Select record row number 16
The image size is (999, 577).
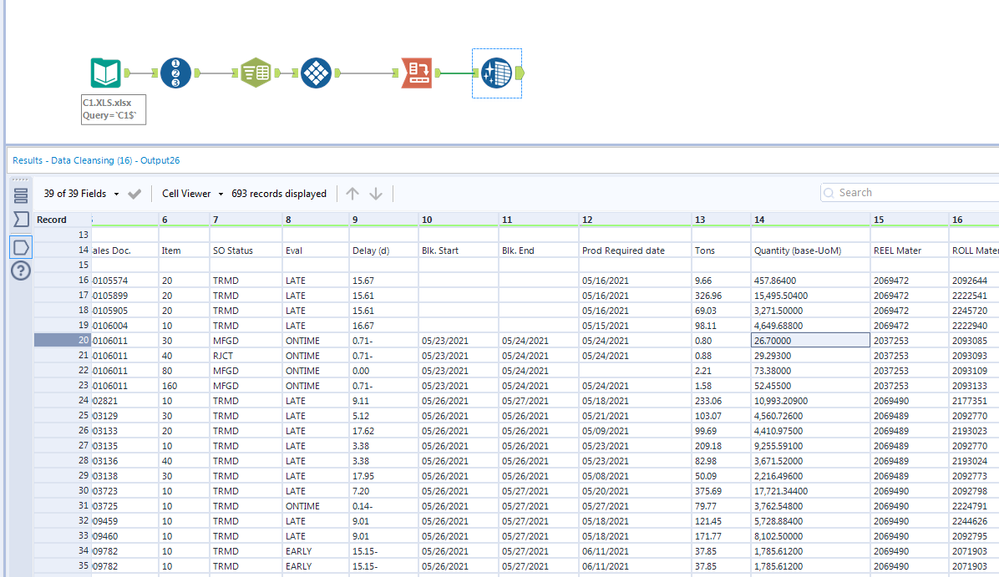[x=62, y=281]
